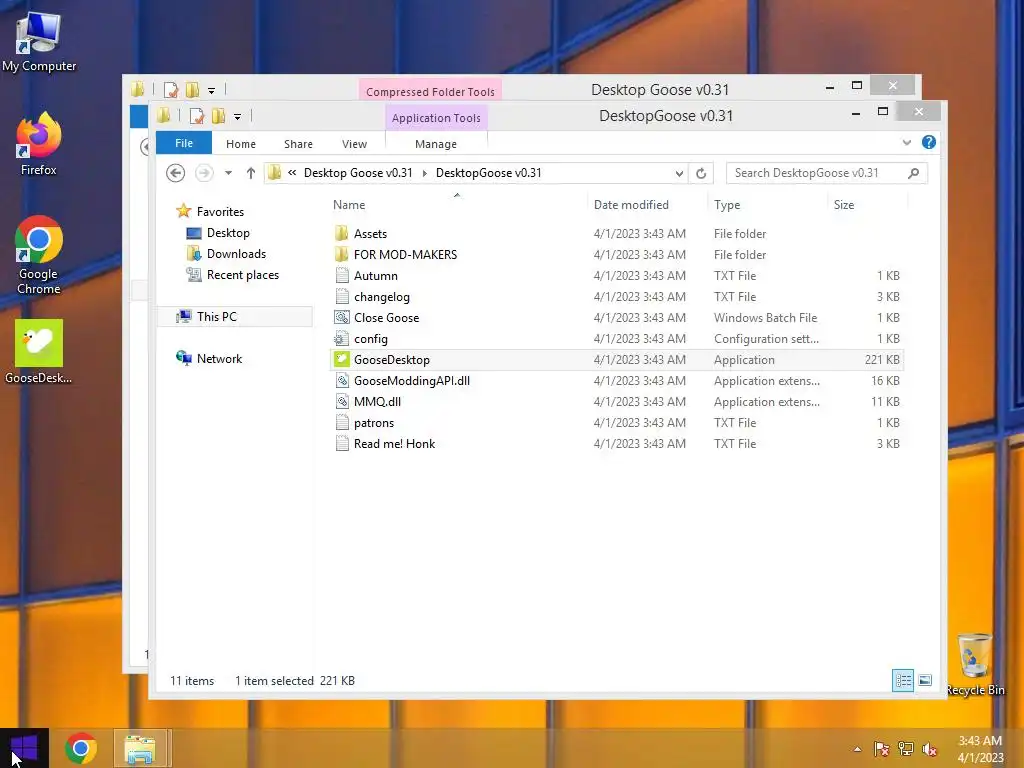The image size is (1024, 768).
Task: Go up one folder level
Action: (251, 173)
